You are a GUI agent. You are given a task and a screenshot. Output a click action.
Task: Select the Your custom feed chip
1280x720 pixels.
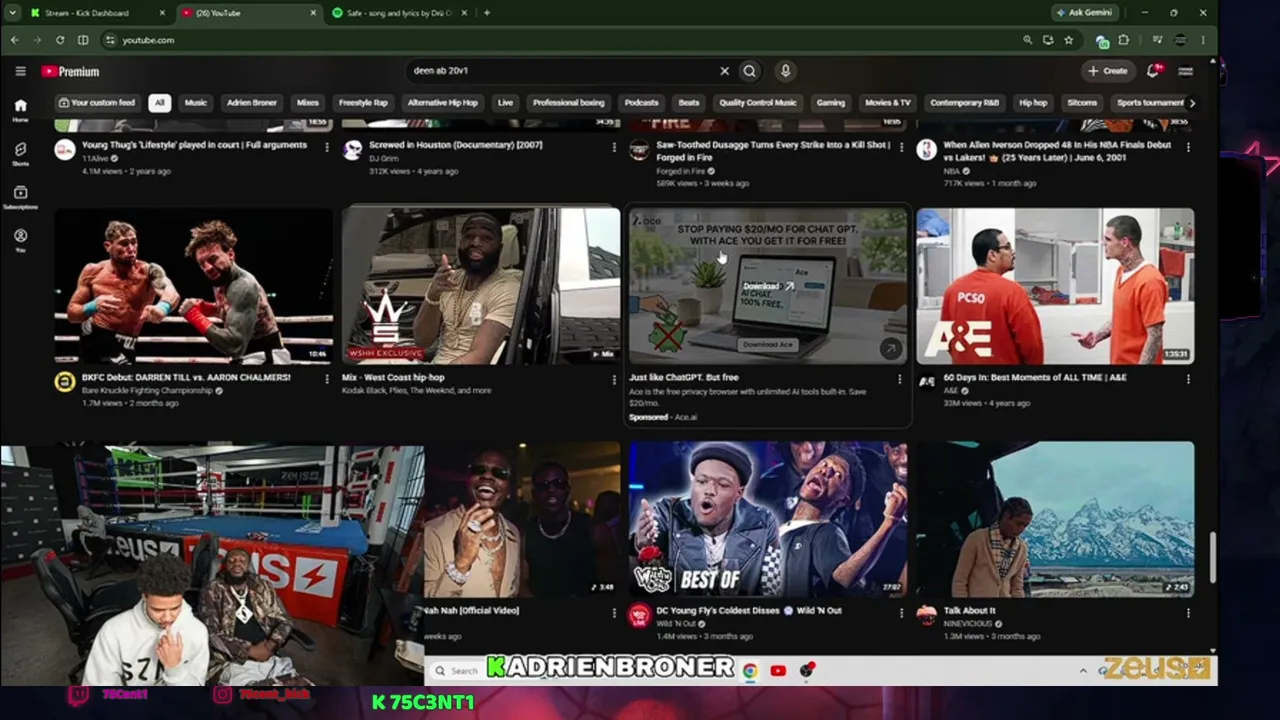point(97,102)
